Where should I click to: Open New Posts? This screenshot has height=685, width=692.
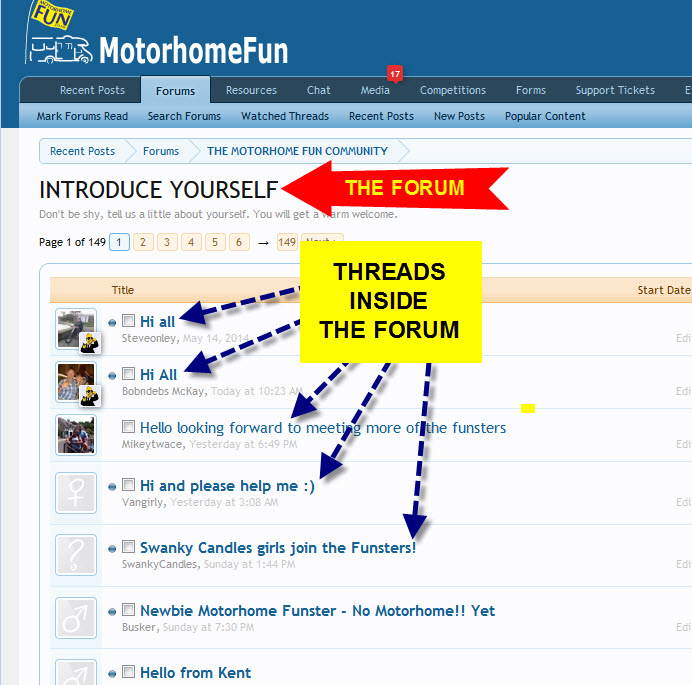tap(459, 116)
